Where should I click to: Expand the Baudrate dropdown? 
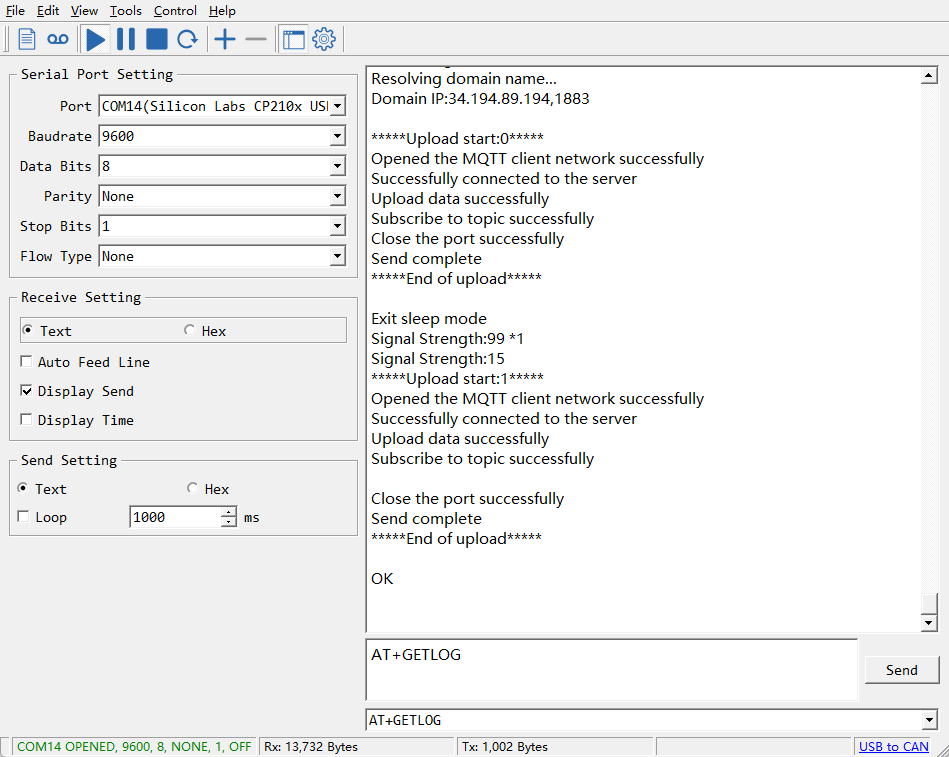338,136
